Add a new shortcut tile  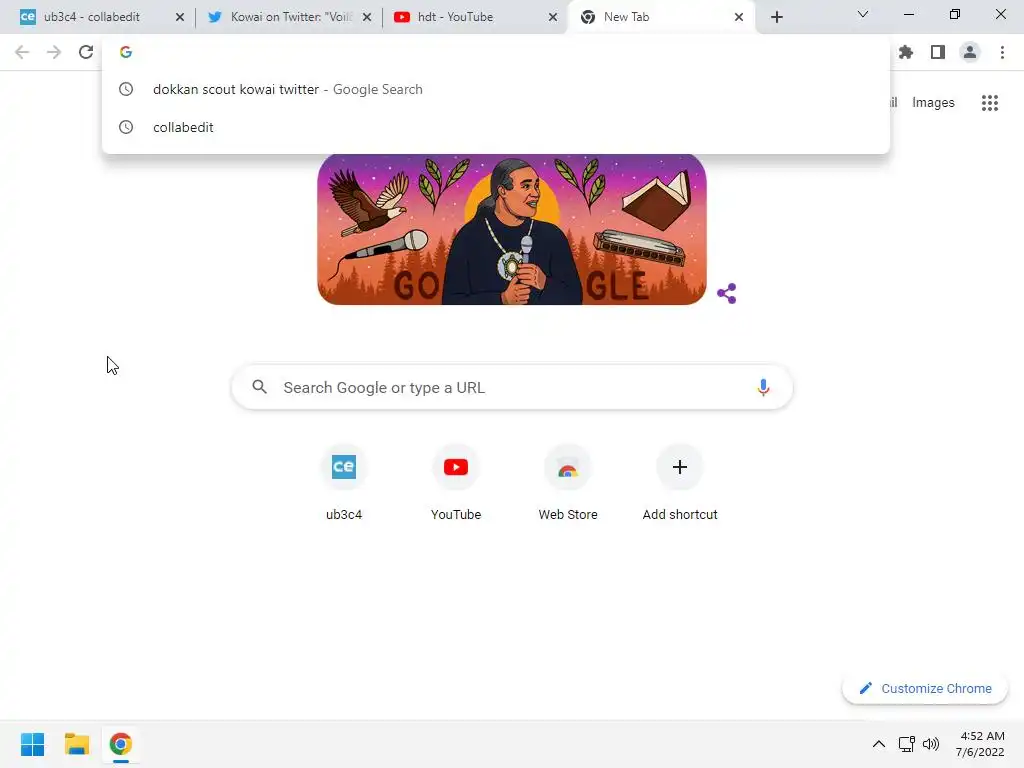[x=680, y=483]
